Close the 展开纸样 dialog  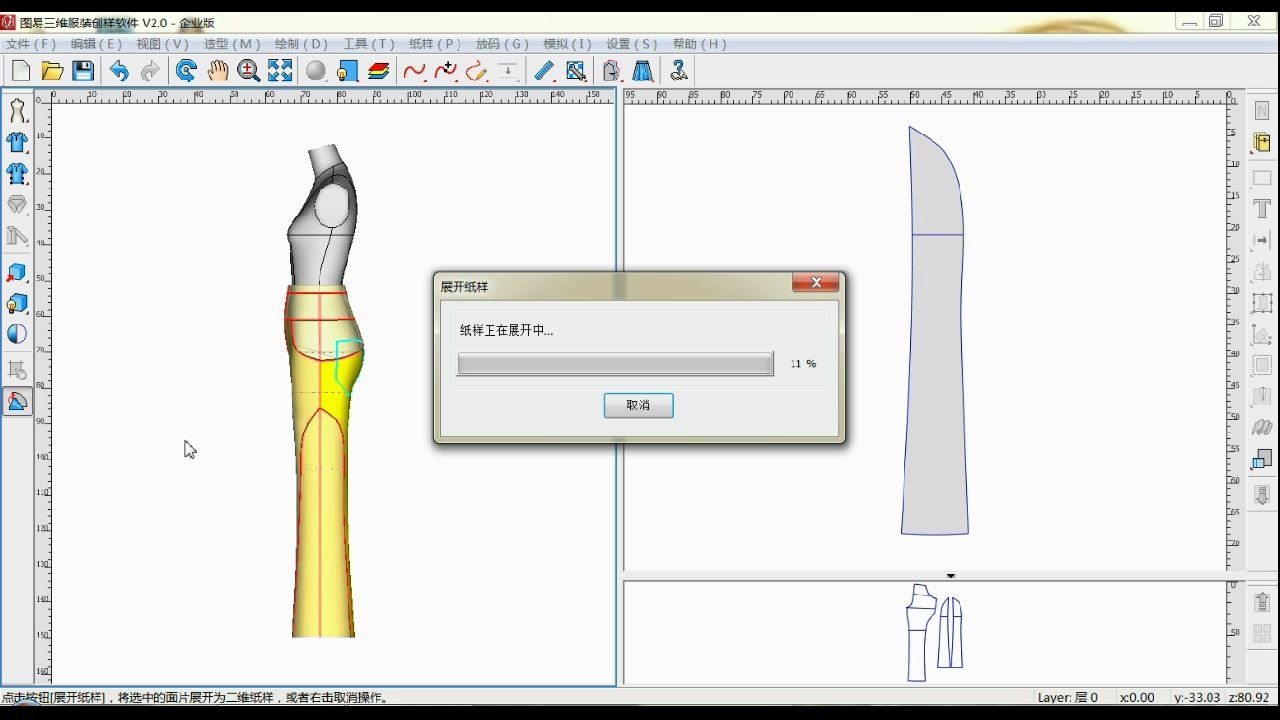pyautogui.click(x=816, y=282)
